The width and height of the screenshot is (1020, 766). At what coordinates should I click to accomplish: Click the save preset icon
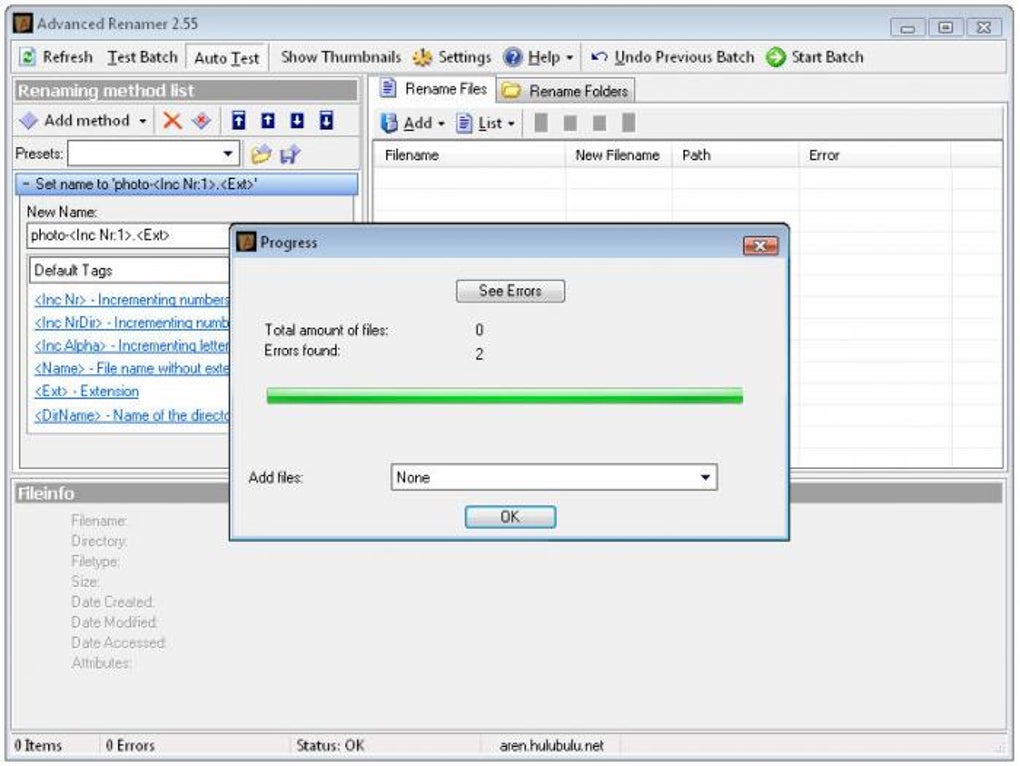(x=289, y=154)
